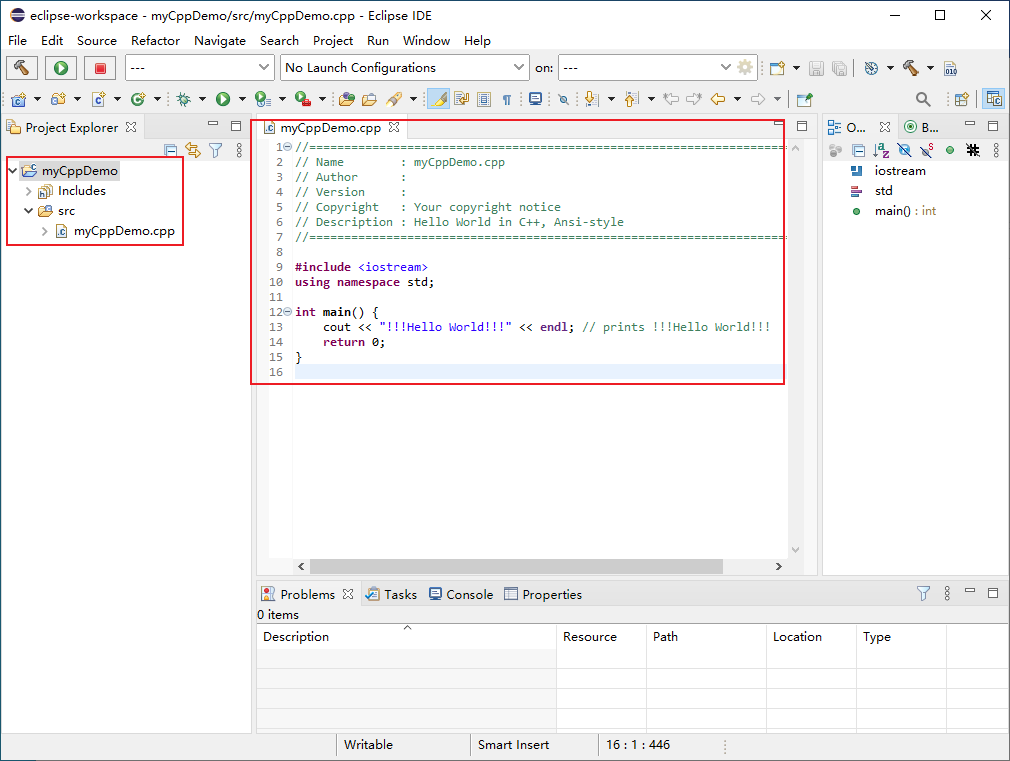Viewport: 1010px width, 761px height.
Task: Click the magnifier Quick Access search icon
Action: 923,99
